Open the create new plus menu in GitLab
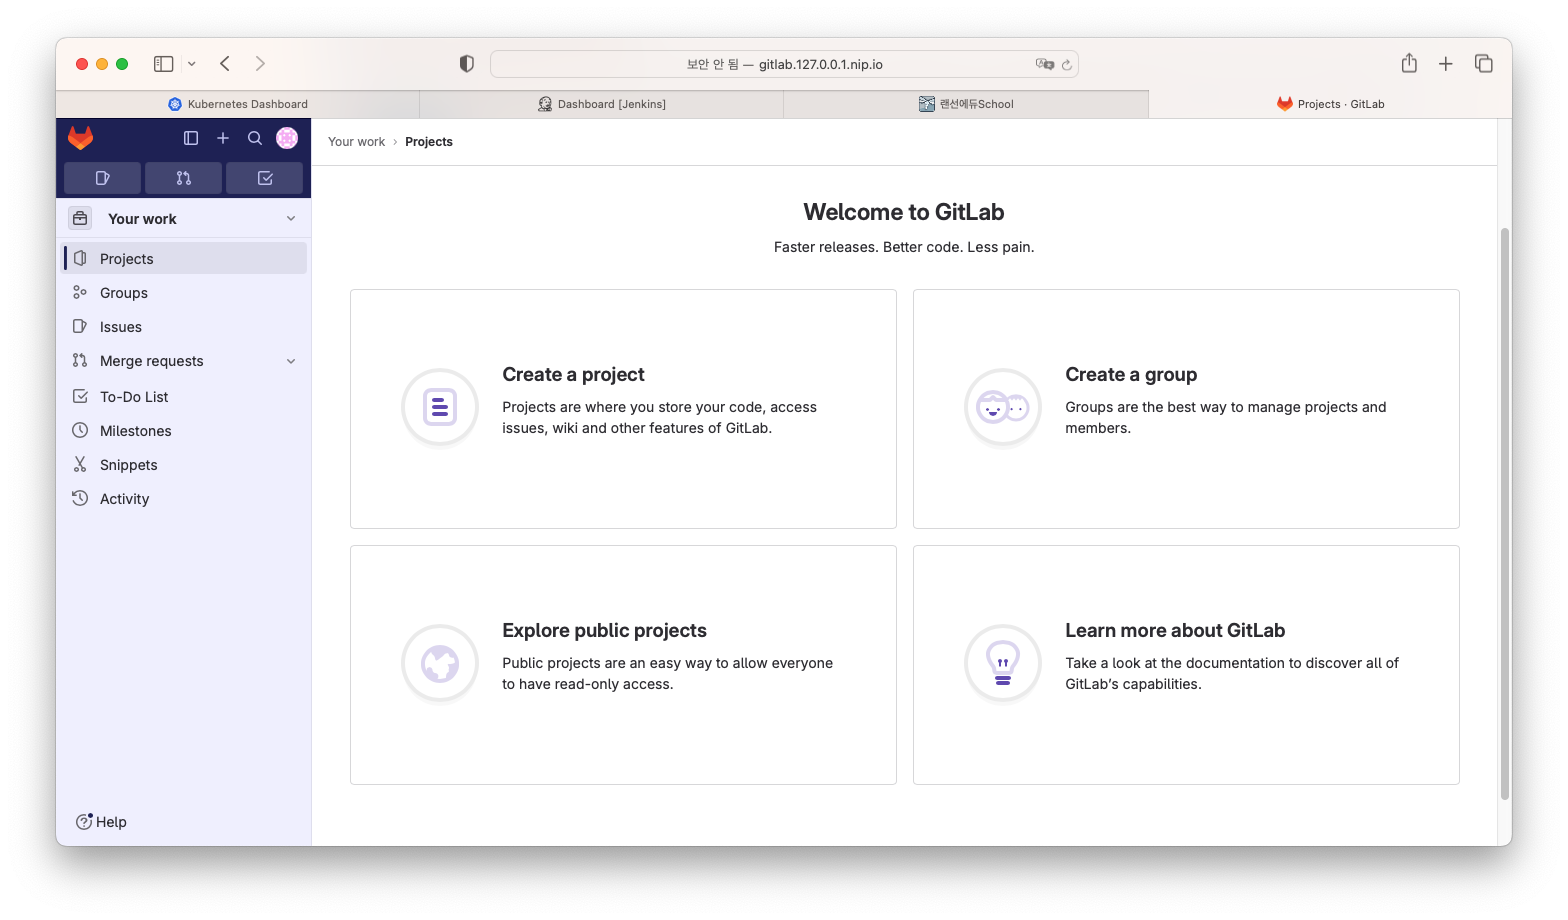The width and height of the screenshot is (1568, 920). pyautogui.click(x=223, y=138)
